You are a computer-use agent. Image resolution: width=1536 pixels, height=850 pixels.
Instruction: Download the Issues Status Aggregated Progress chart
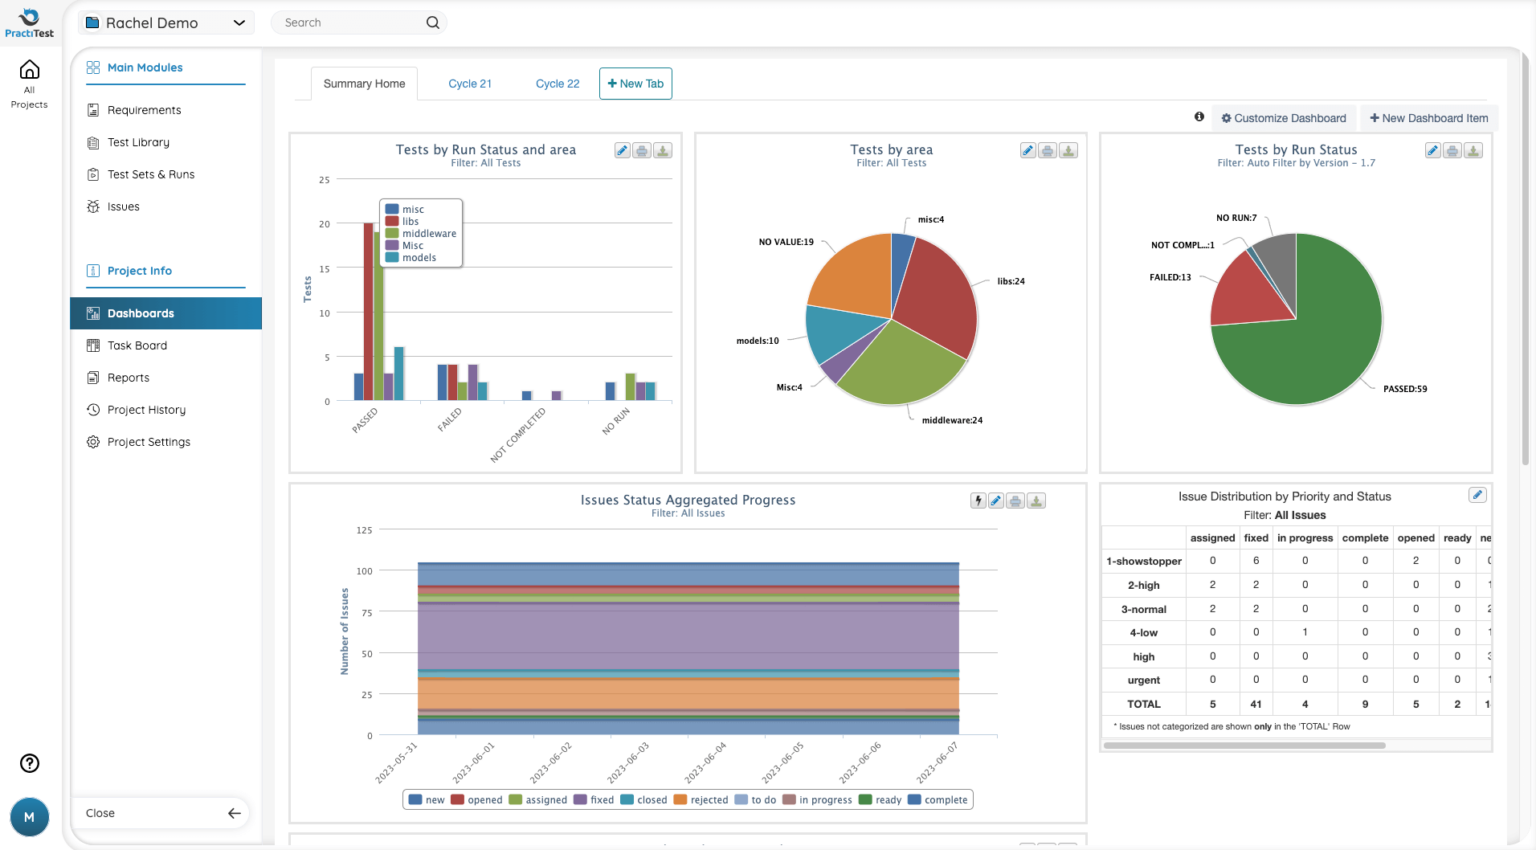[x=1037, y=501]
